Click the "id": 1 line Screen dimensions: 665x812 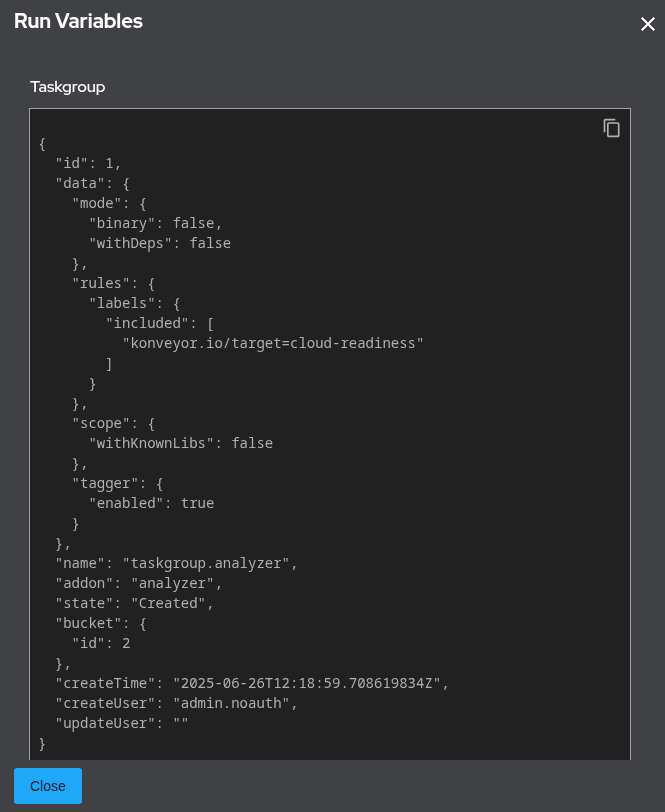(x=88, y=163)
